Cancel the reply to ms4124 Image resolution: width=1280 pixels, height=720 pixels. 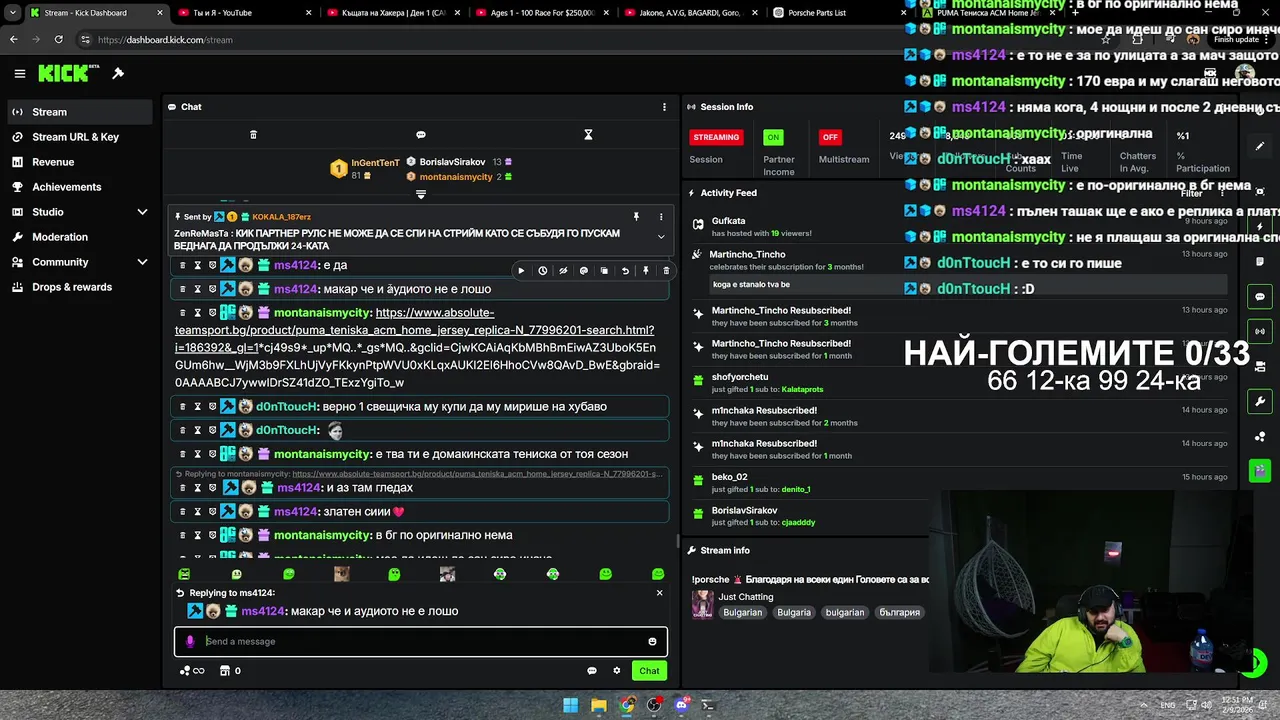tap(659, 593)
